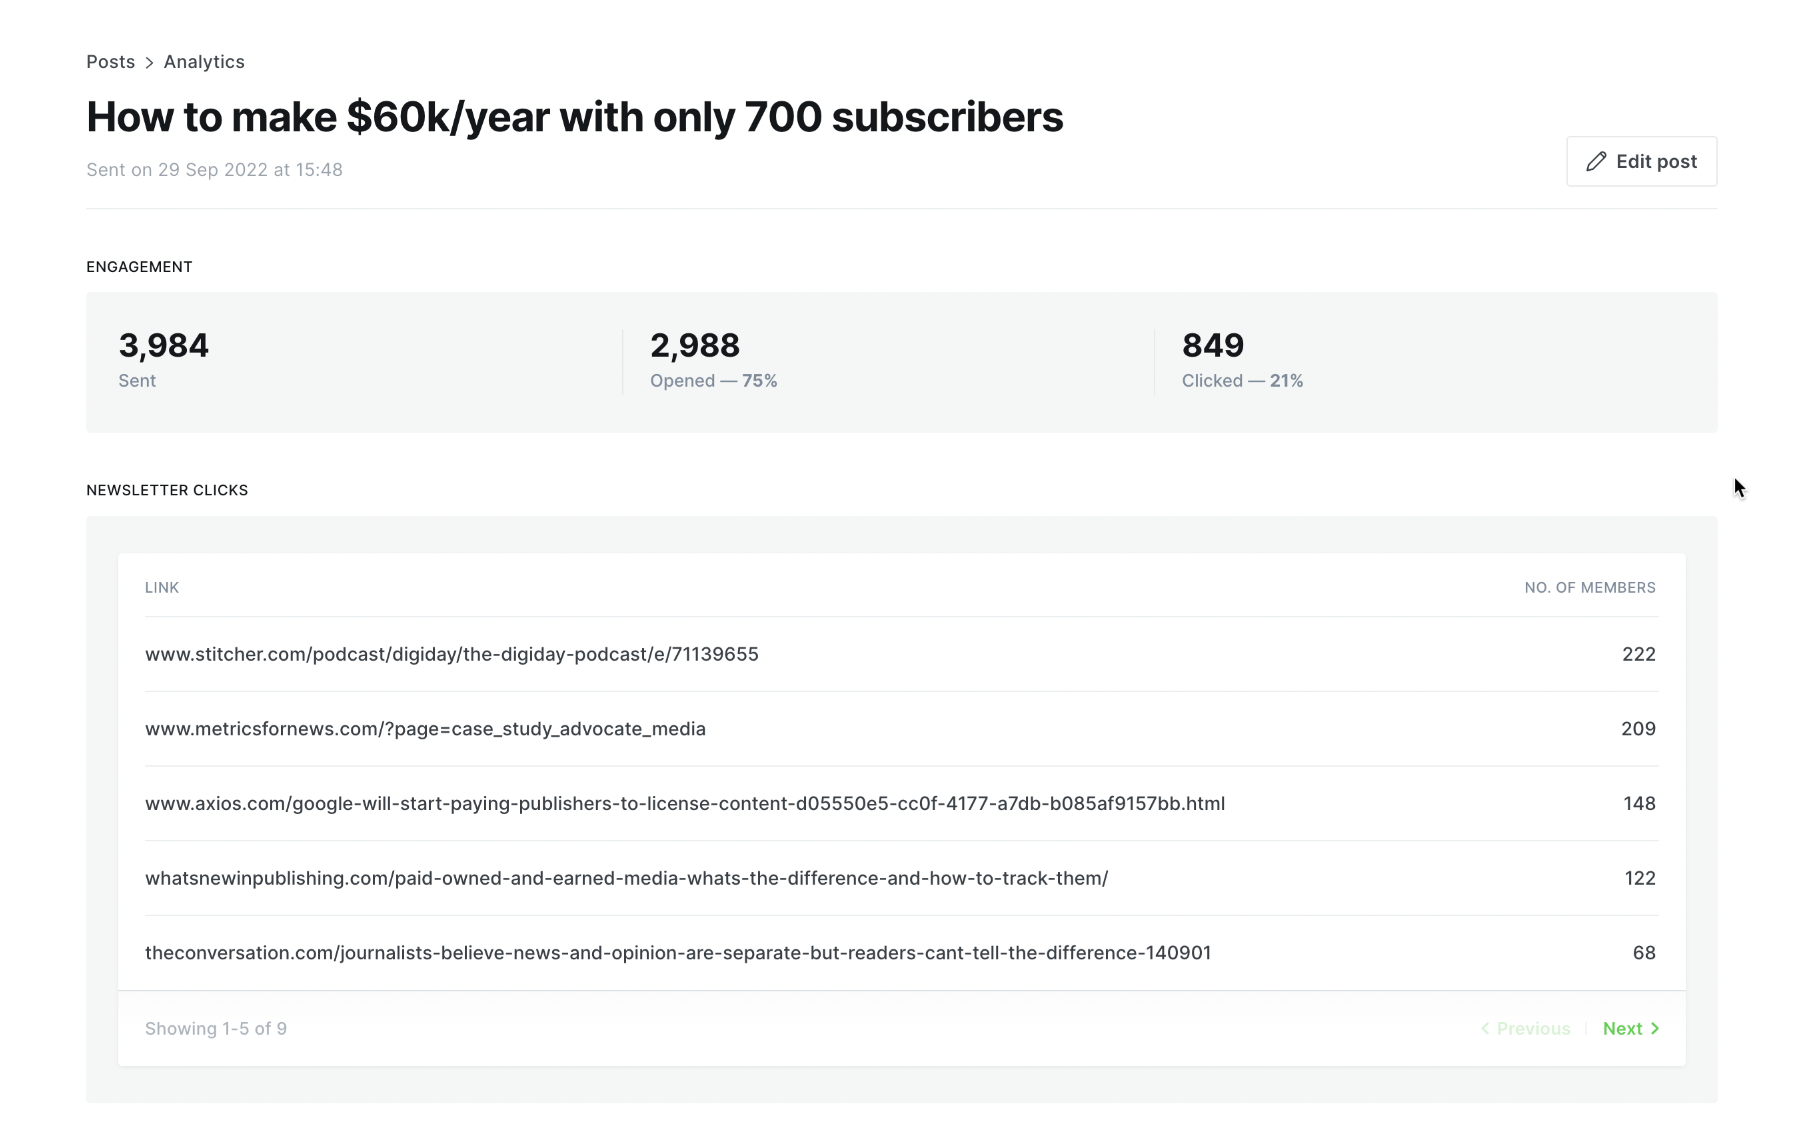Open the axios.com Google publishers link
The image size is (1802, 1136).
tap(684, 803)
